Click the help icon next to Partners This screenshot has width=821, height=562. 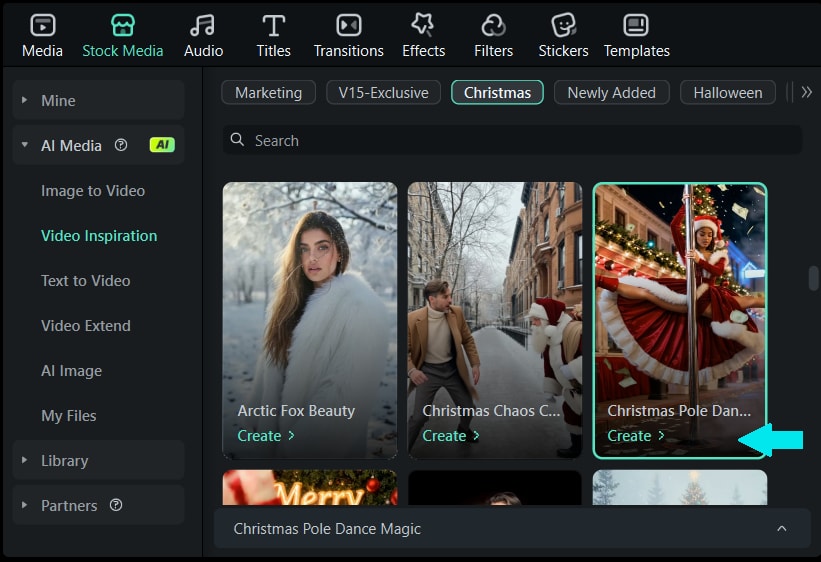click(116, 505)
